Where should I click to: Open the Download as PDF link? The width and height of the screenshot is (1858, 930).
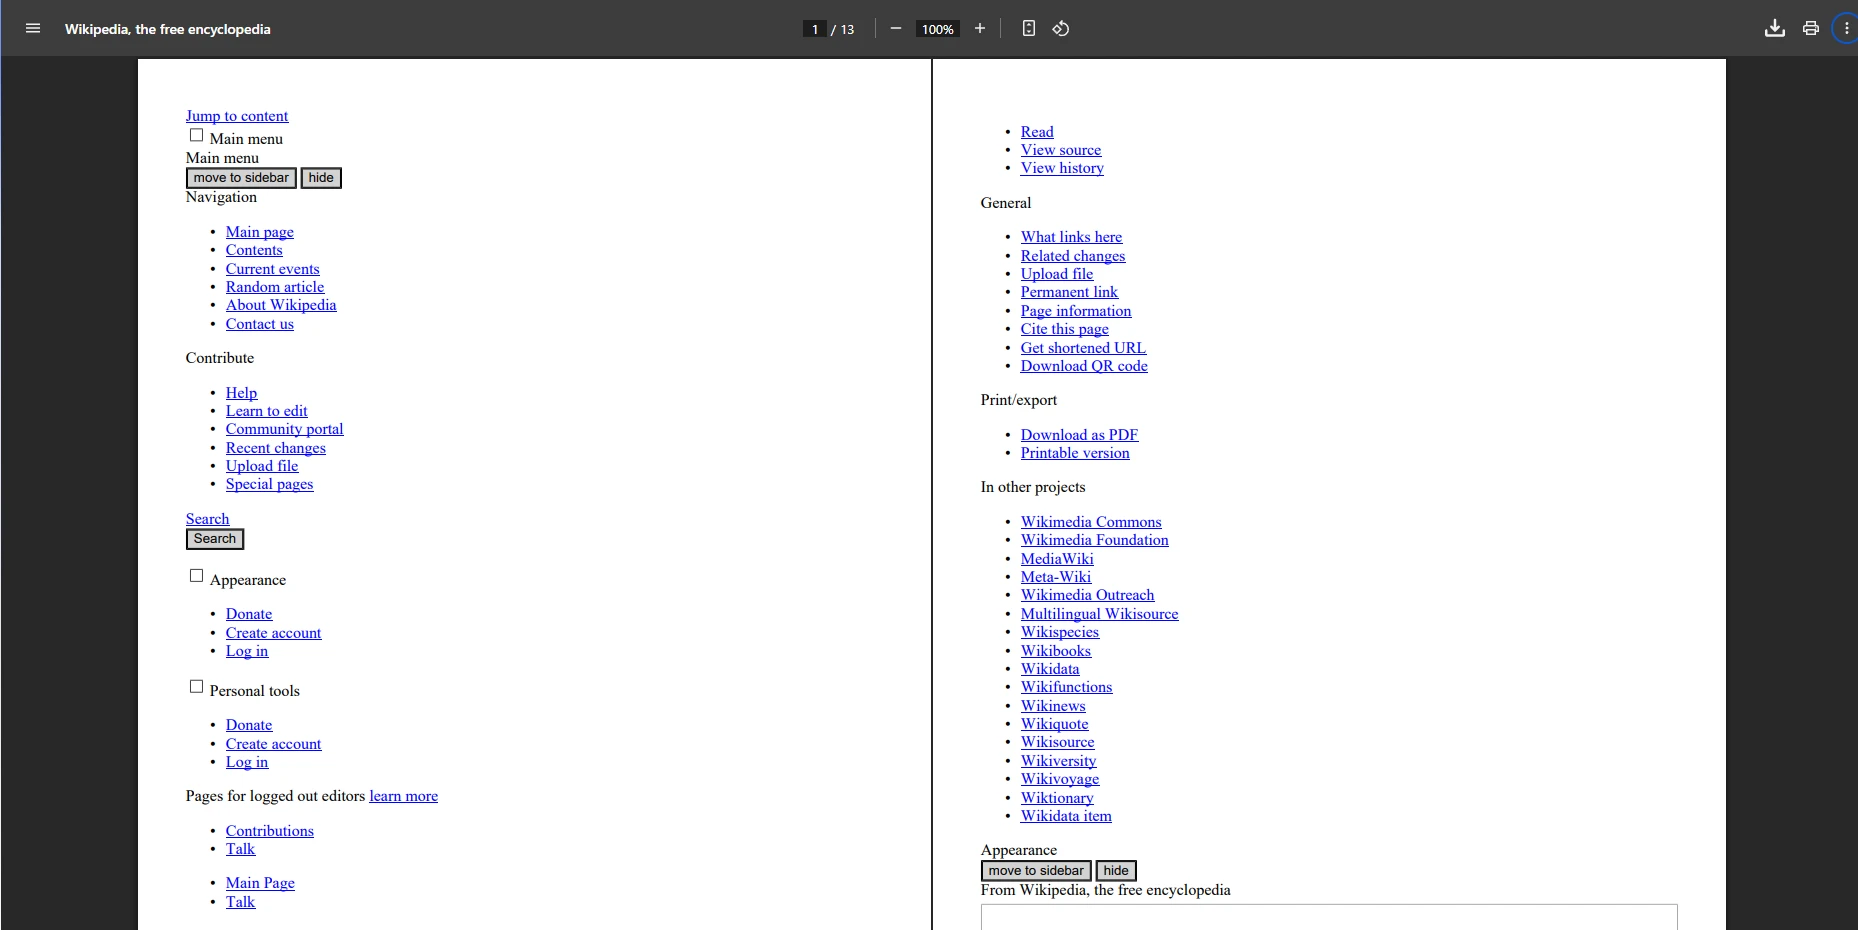1079,435
